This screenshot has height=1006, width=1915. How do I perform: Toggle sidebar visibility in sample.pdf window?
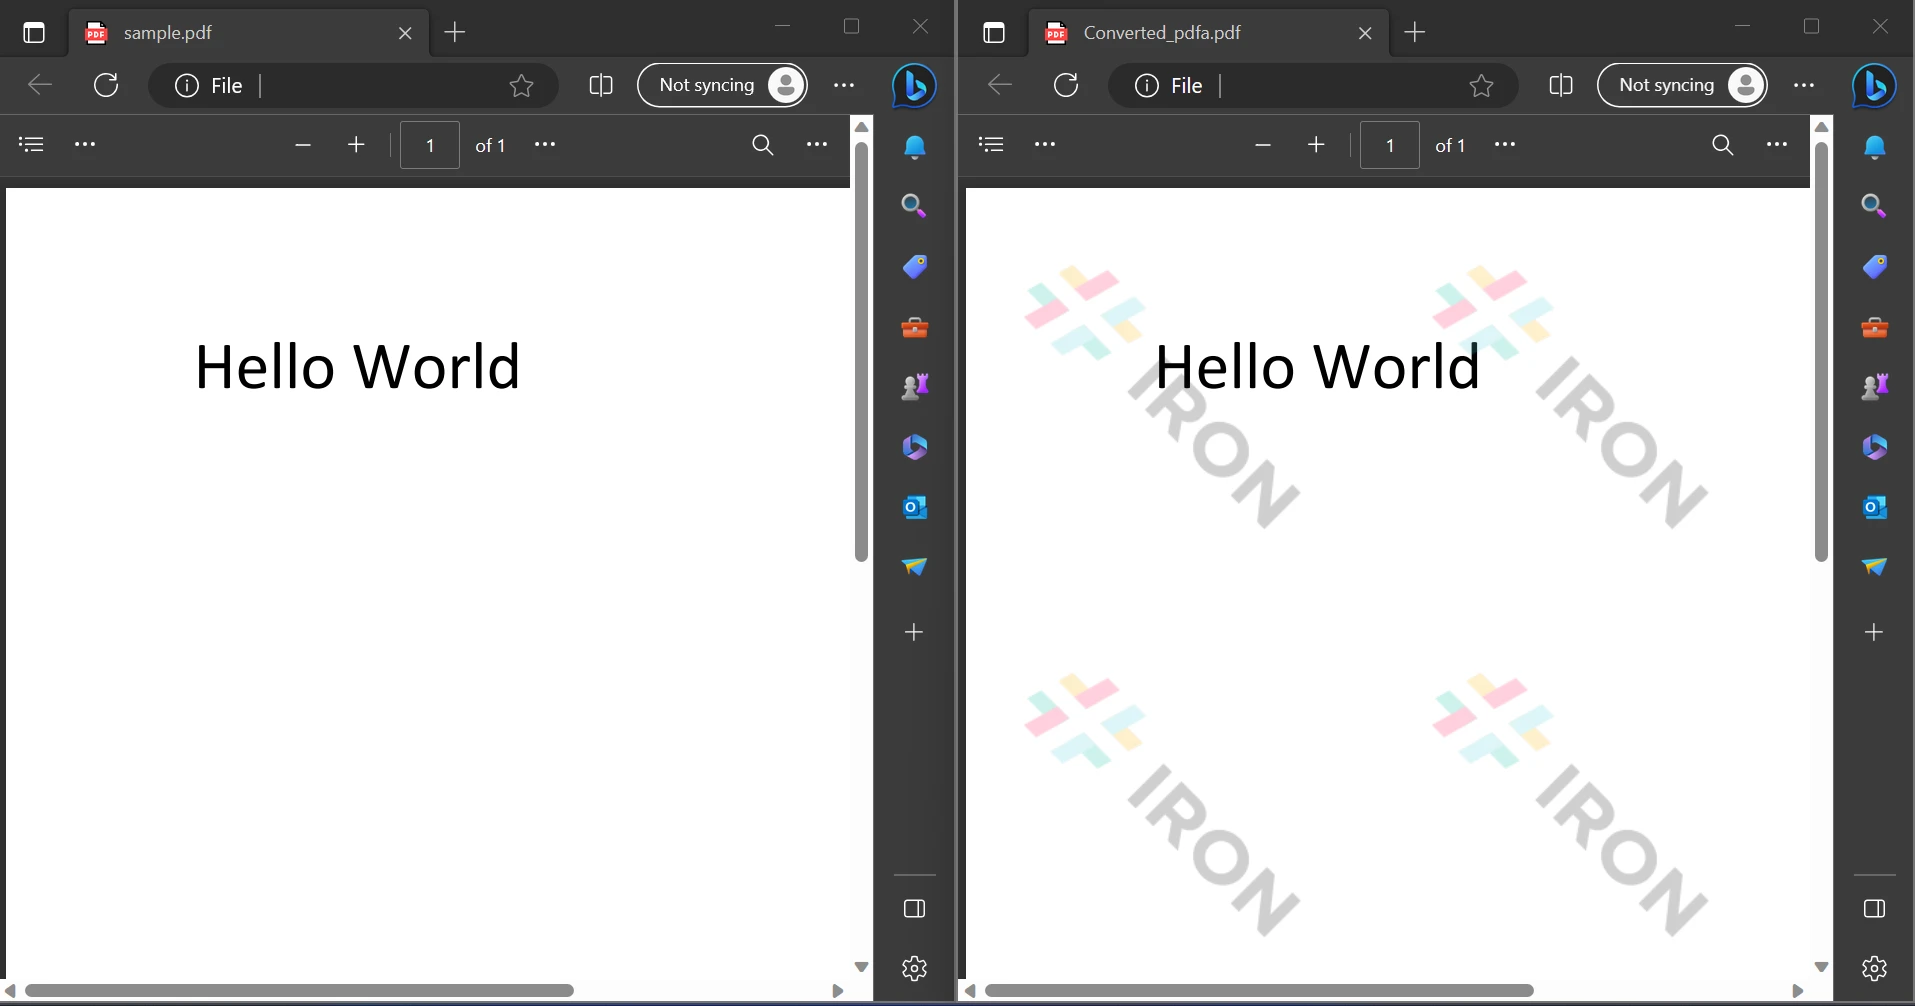[x=914, y=909]
